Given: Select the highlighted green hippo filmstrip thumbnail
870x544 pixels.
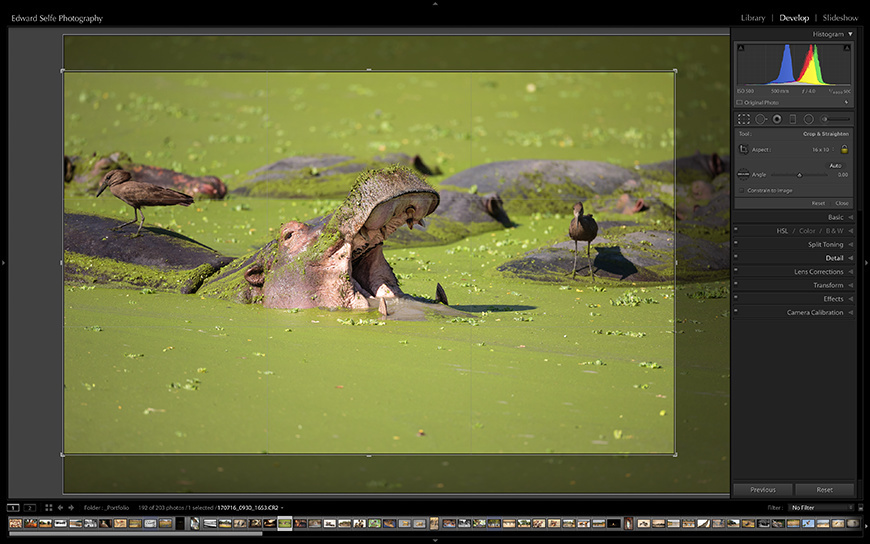Looking at the screenshot, I should [x=285, y=523].
